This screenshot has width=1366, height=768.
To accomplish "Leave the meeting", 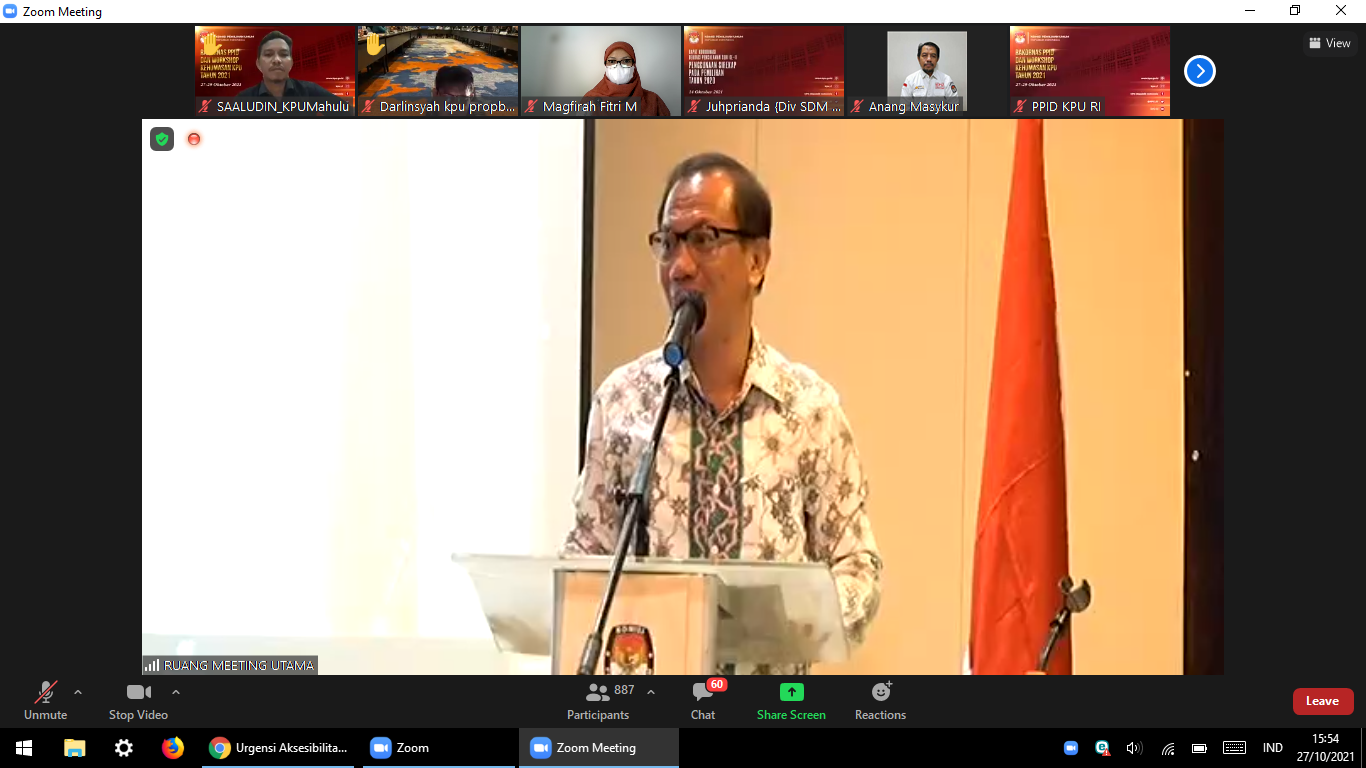I will coord(1322,701).
